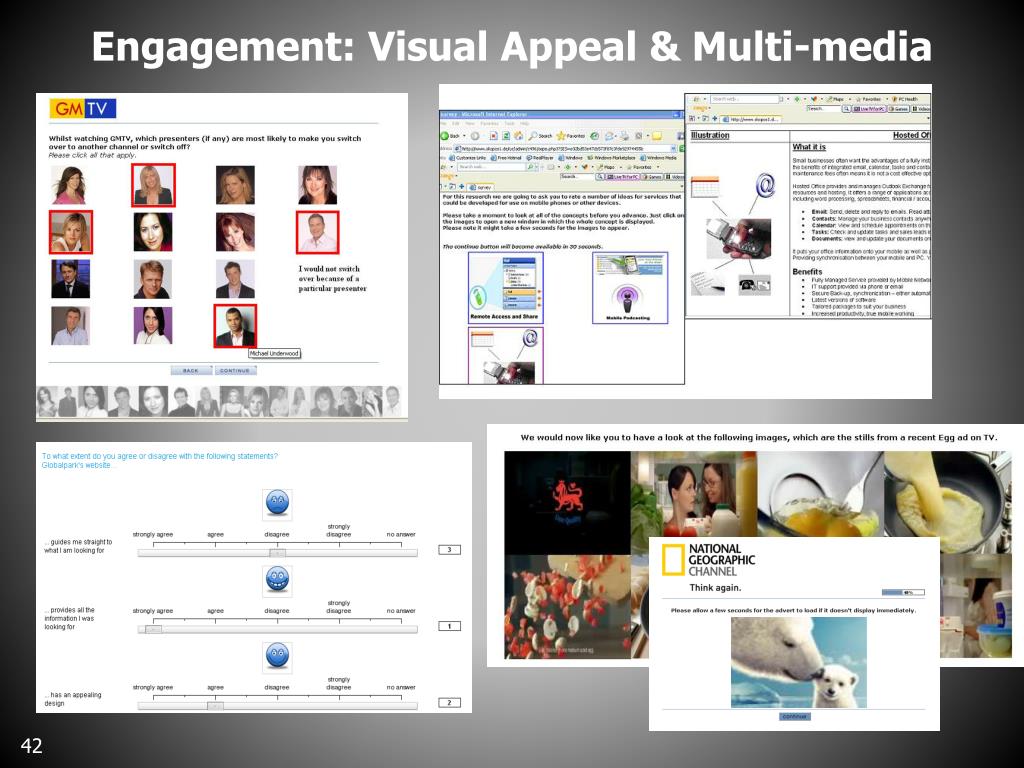The width and height of the screenshot is (1024, 768).
Task: Select the dark-haired woman with fringe photo
Action: tap(317, 185)
